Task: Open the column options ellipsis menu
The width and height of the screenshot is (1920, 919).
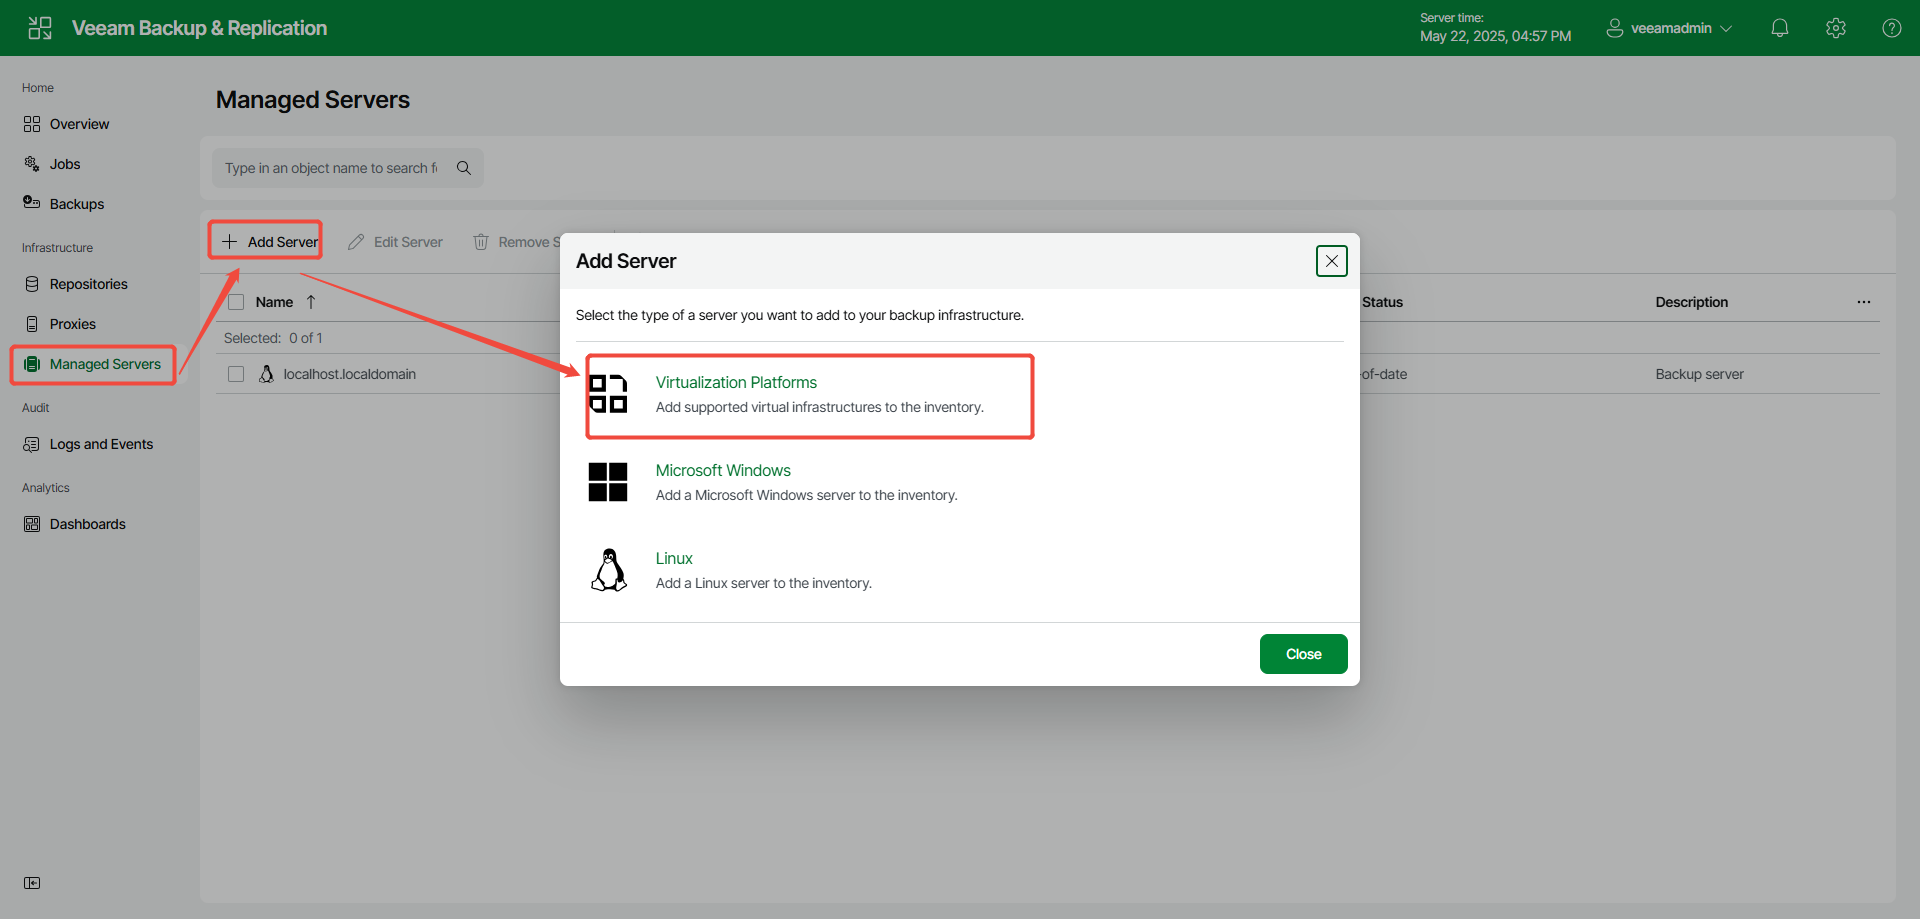Action: pyautogui.click(x=1864, y=302)
